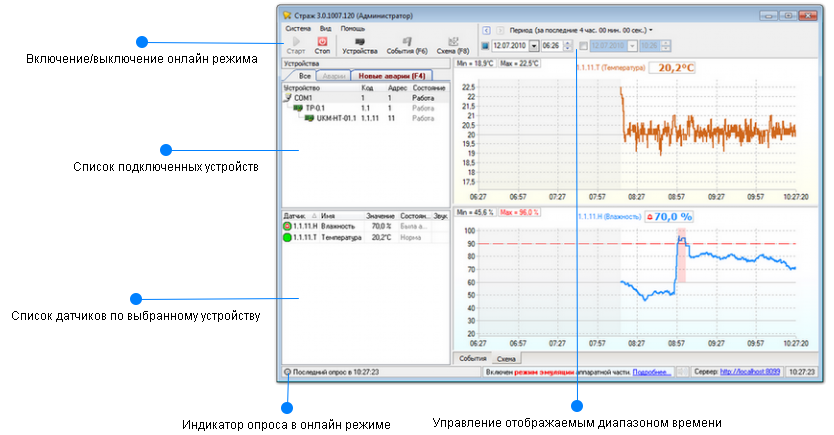Open Схема (F8) toolbar icon
Screen dimensions: 834x435
453,41
